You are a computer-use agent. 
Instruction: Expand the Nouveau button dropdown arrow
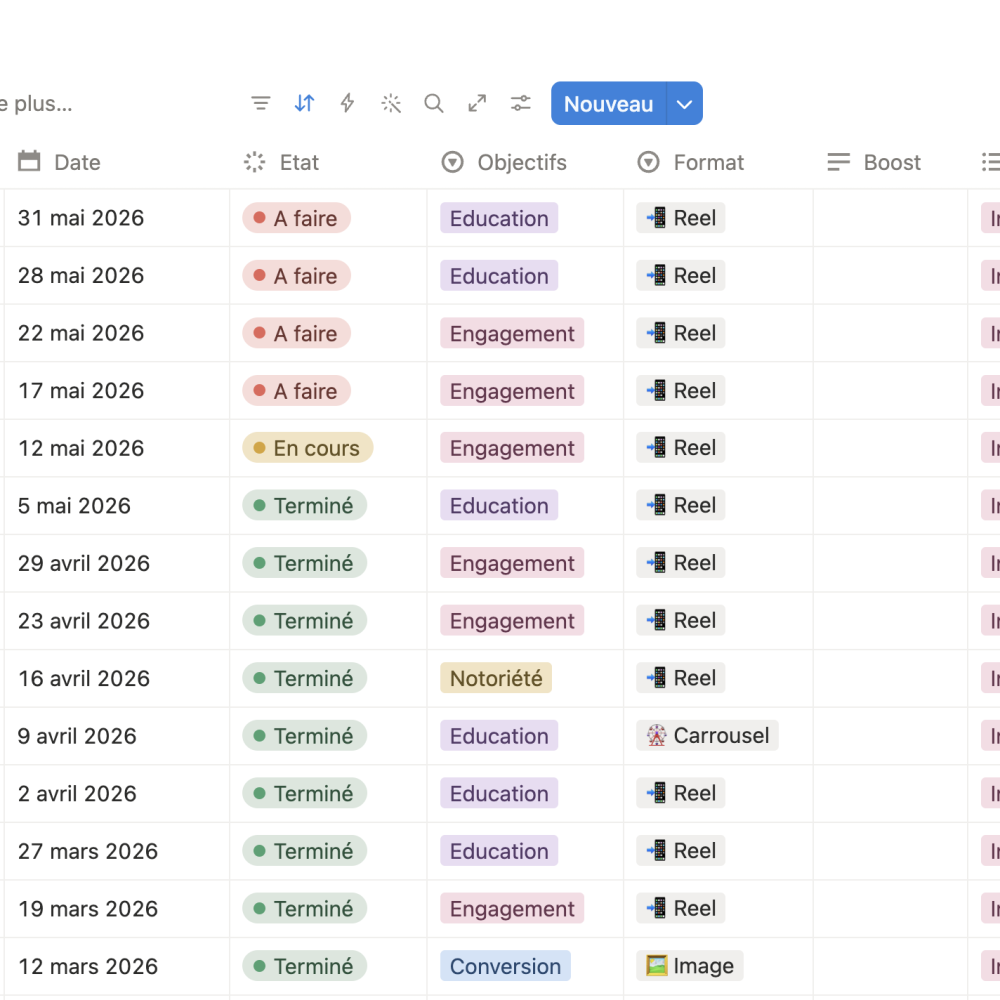coord(685,103)
